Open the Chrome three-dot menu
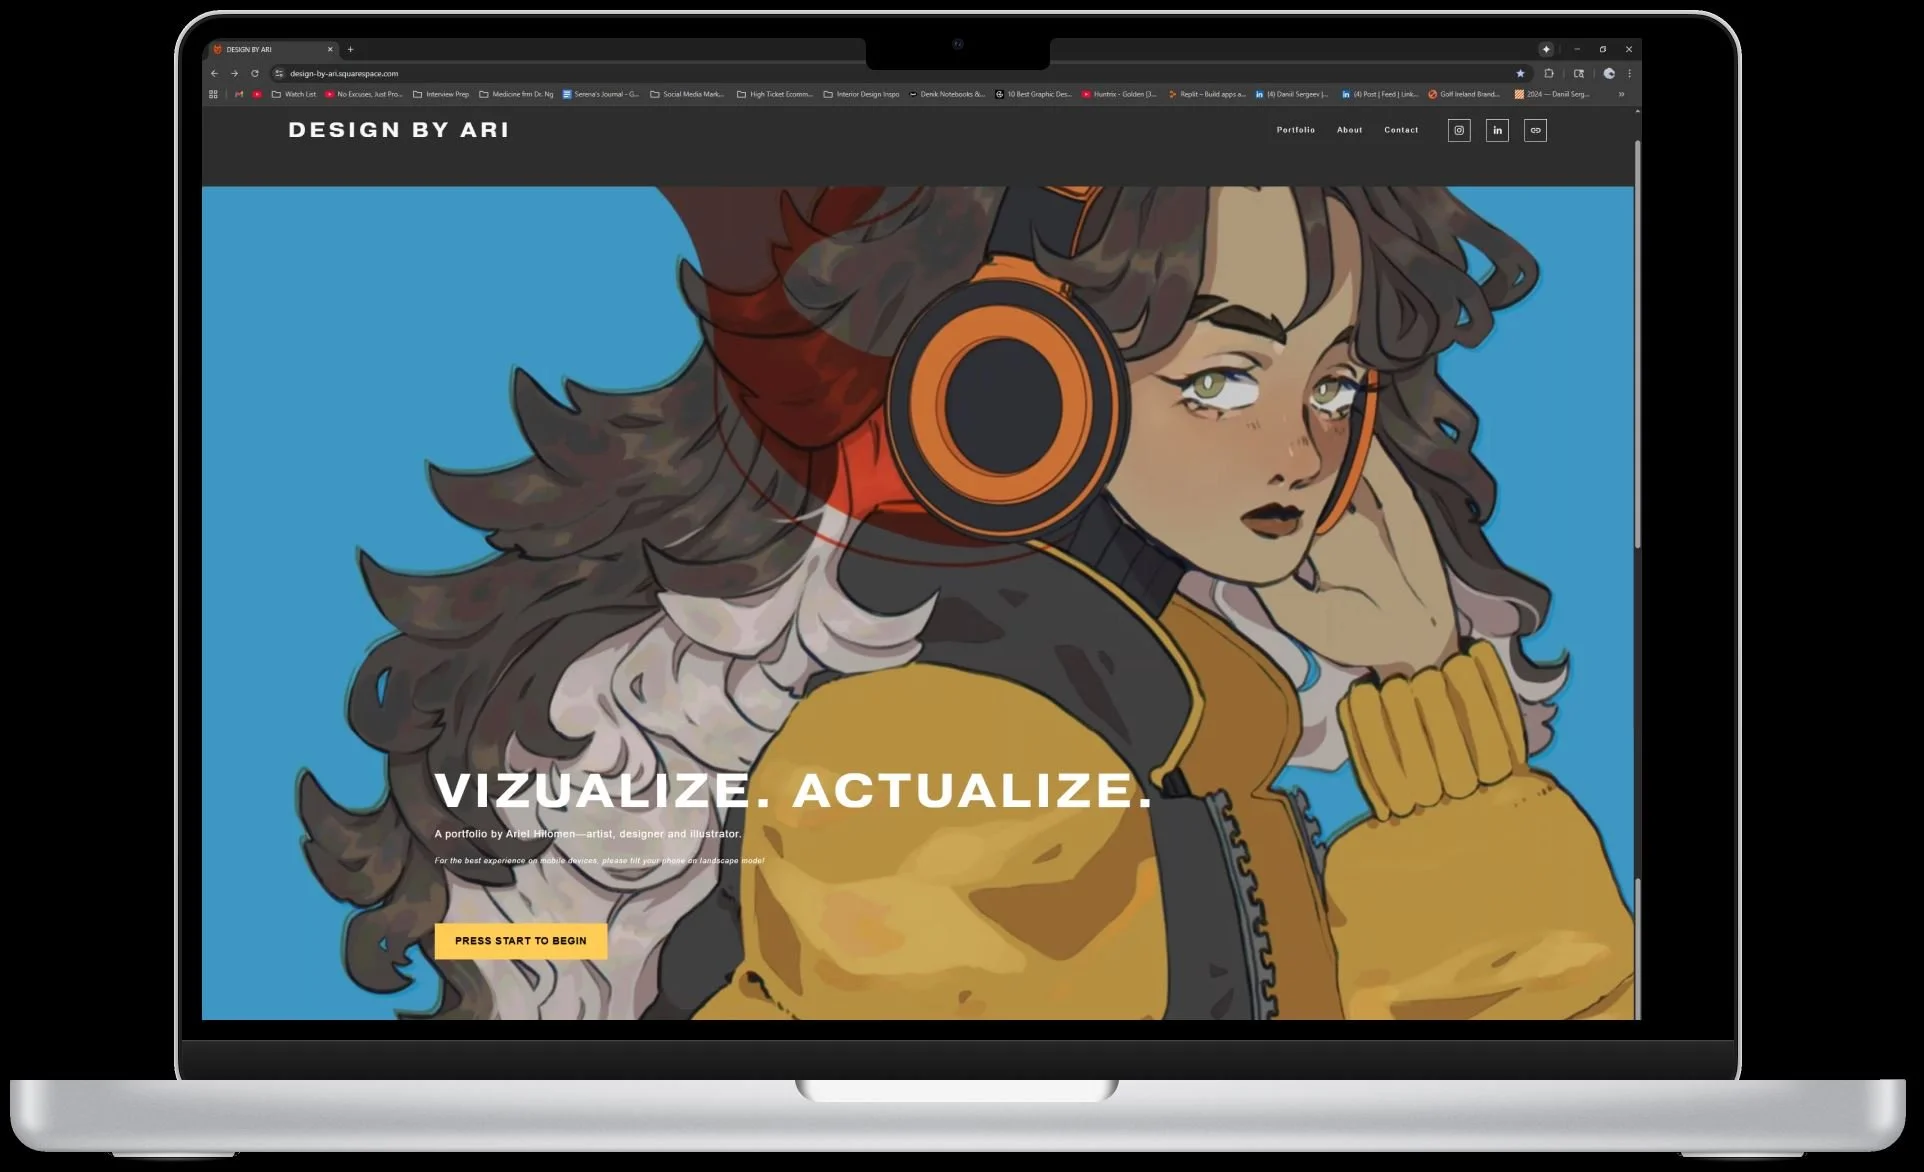 pyautogui.click(x=1629, y=73)
